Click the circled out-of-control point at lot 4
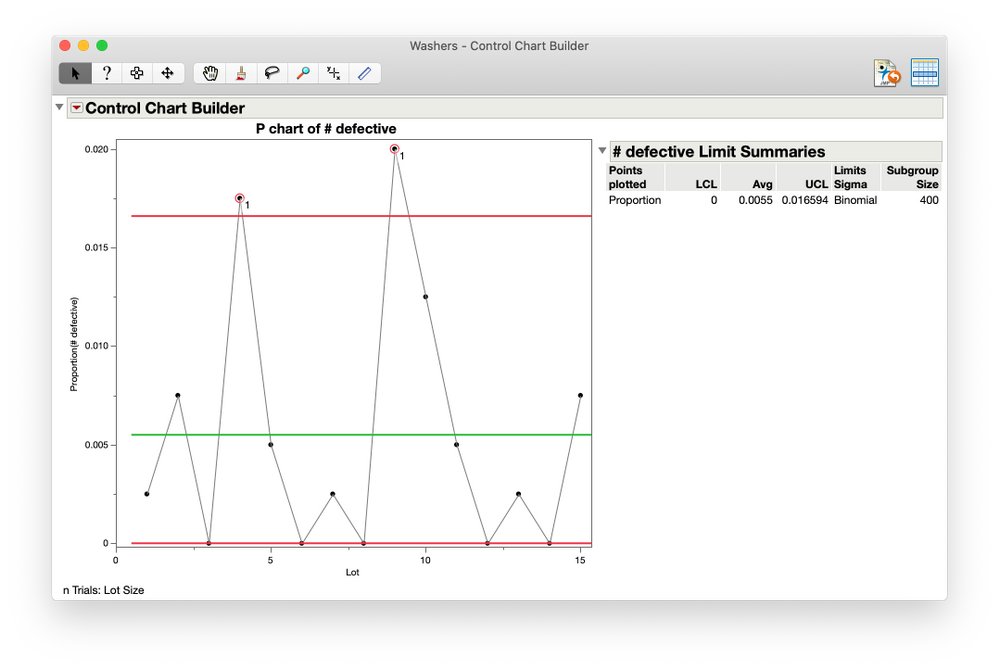The height and width of the screenshot is (669, 999). (x=240, y=198)
